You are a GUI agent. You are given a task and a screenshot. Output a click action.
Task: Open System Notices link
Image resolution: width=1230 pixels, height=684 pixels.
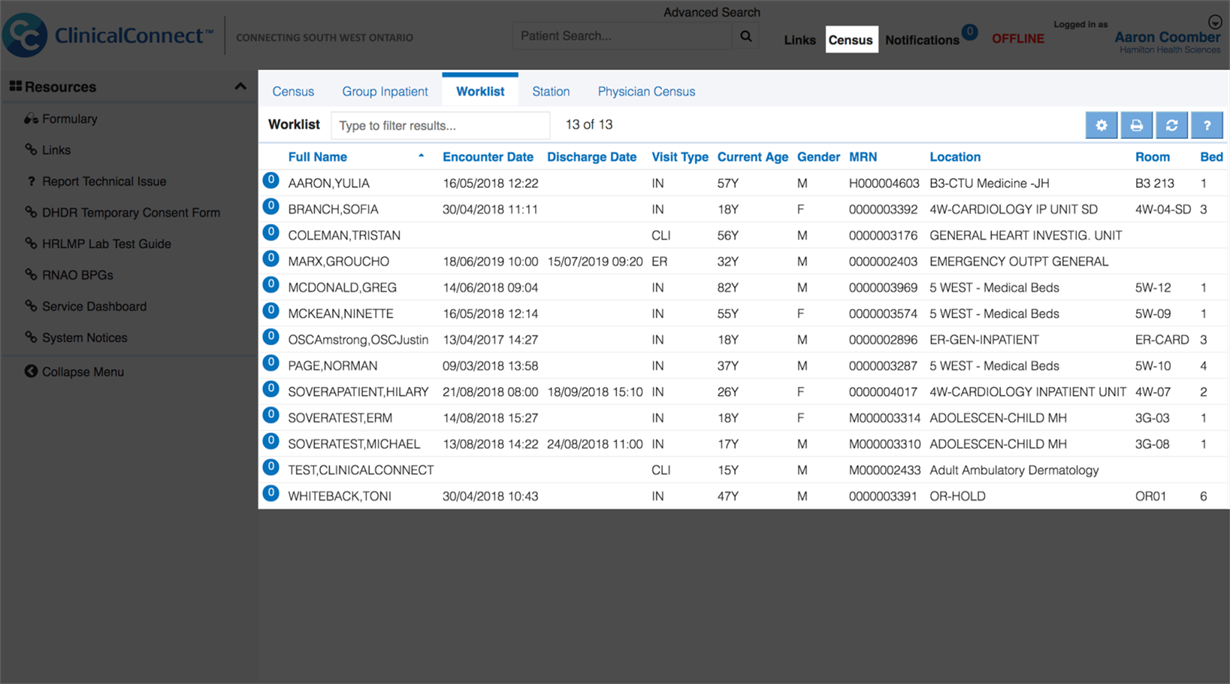(84, 338)
